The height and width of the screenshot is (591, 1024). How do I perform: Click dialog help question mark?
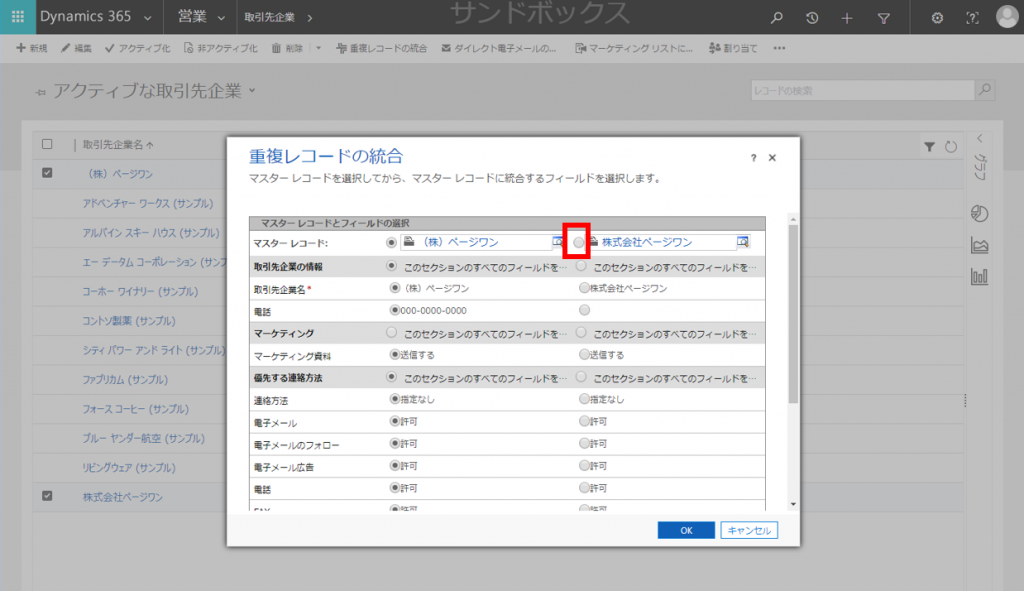click(x=754, y=158)
